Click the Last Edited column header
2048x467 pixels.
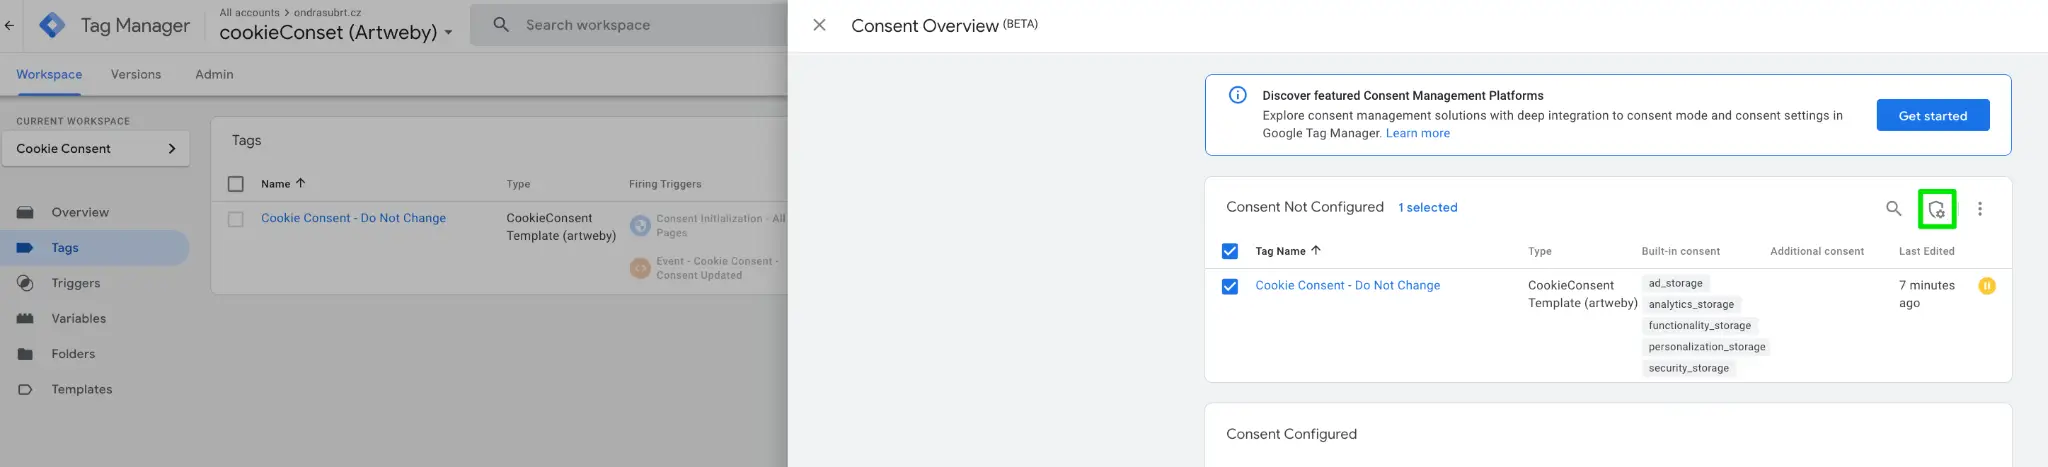pos(1926,251)
